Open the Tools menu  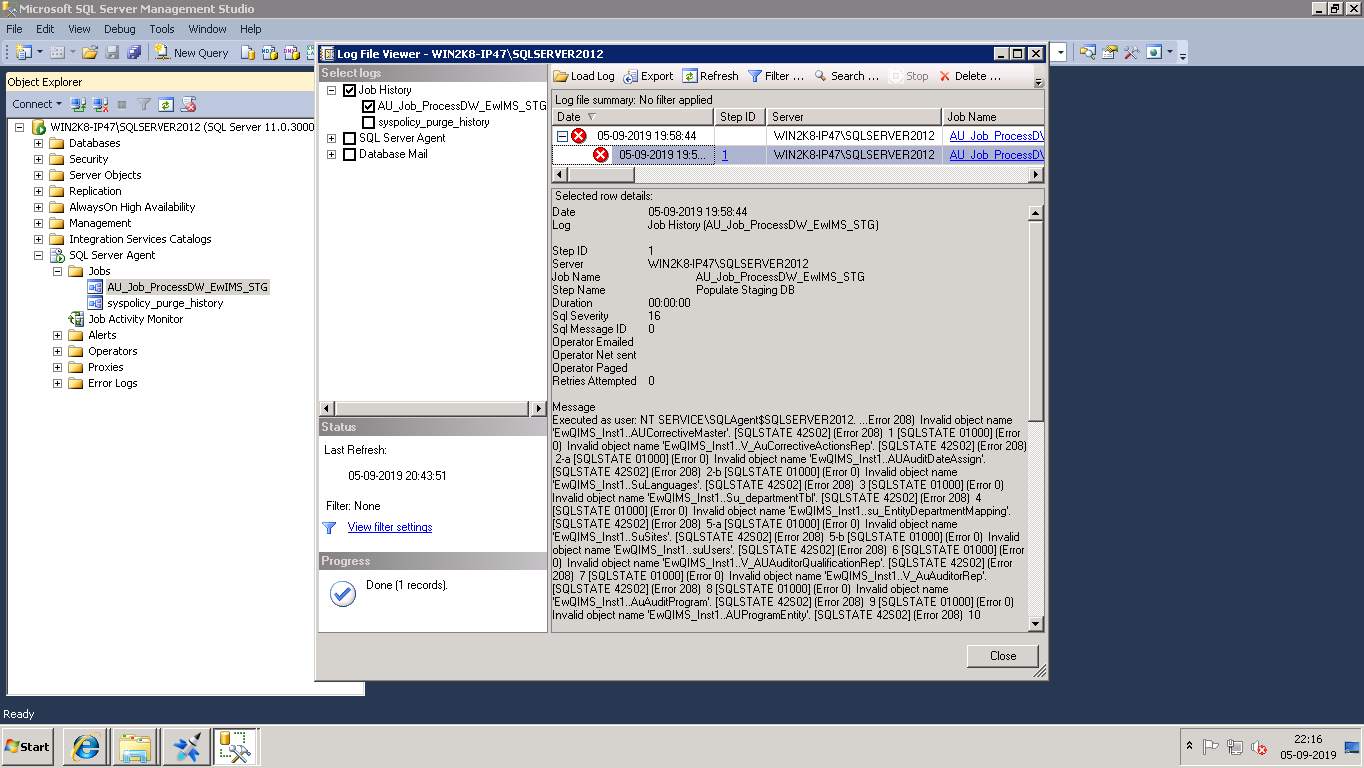[162, 29]
